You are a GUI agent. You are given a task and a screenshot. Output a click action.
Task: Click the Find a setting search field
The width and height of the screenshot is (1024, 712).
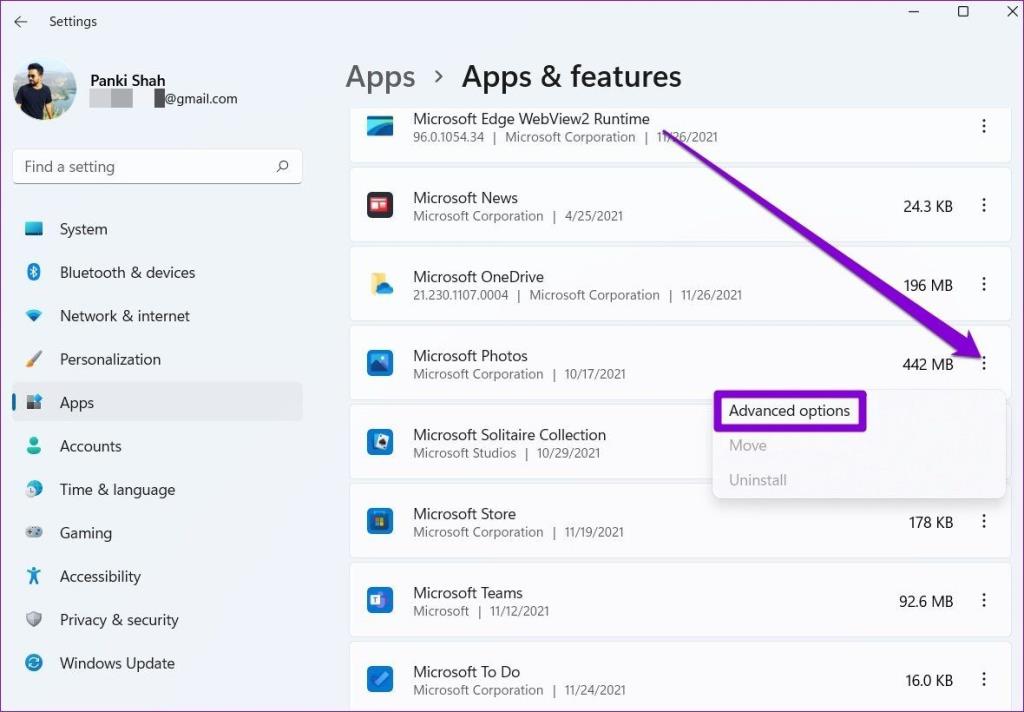157,166
